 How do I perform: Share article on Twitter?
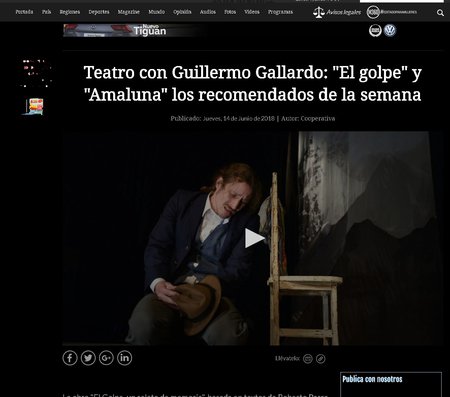point(88,358)
